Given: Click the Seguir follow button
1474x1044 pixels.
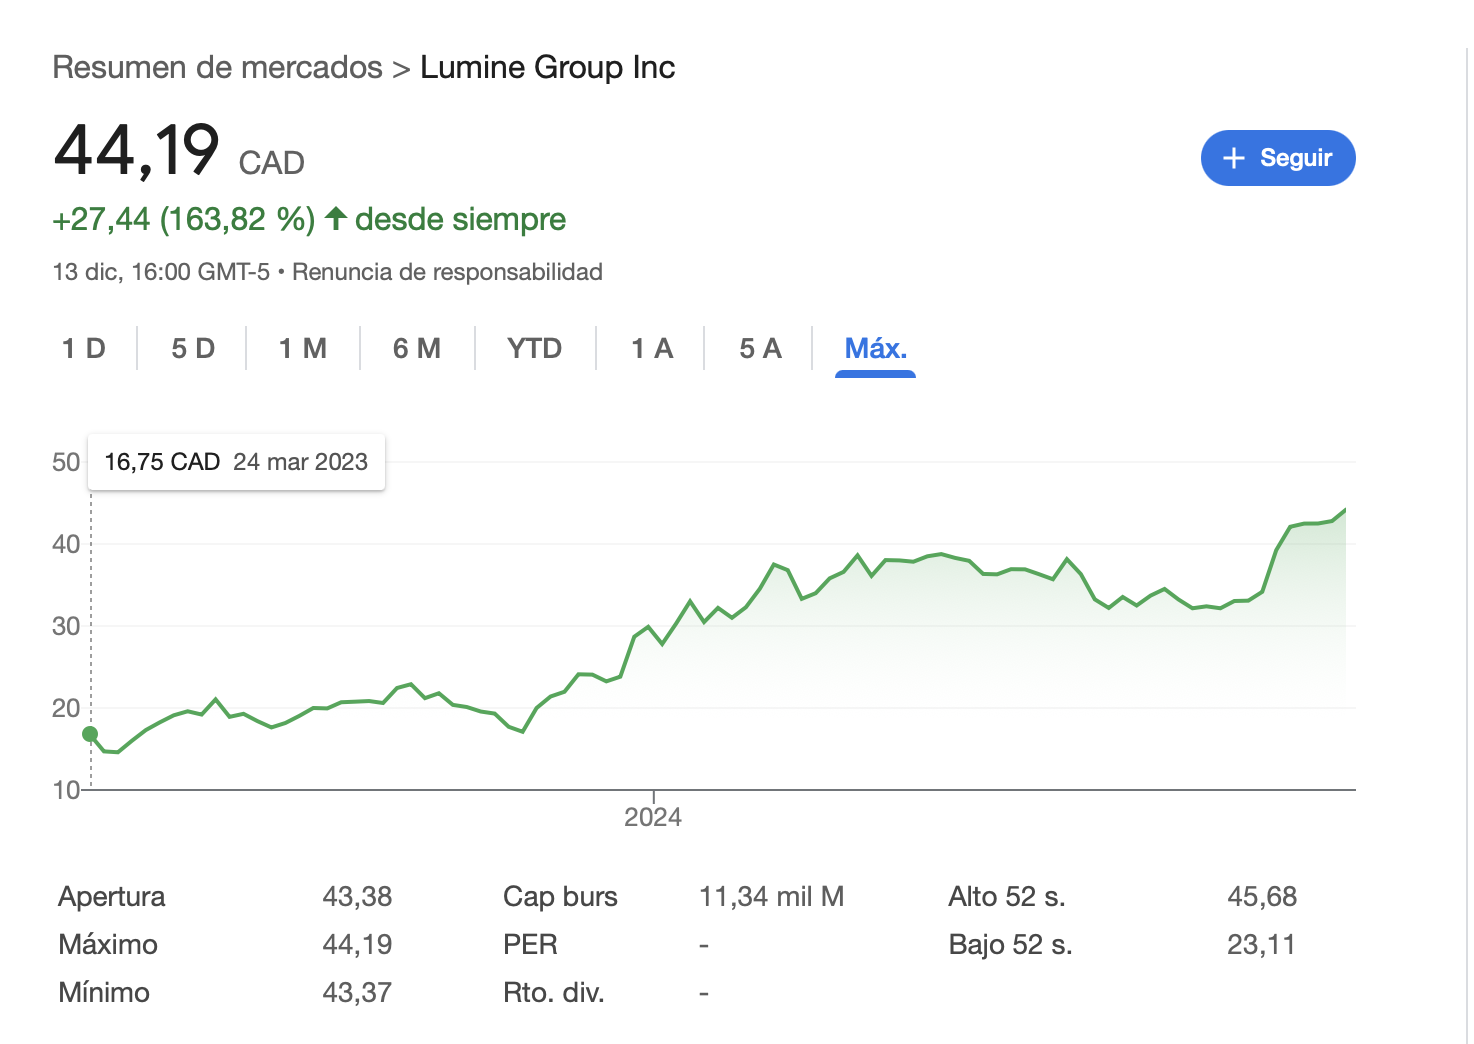Looking at the screenshot, I should pos(1277,158).
